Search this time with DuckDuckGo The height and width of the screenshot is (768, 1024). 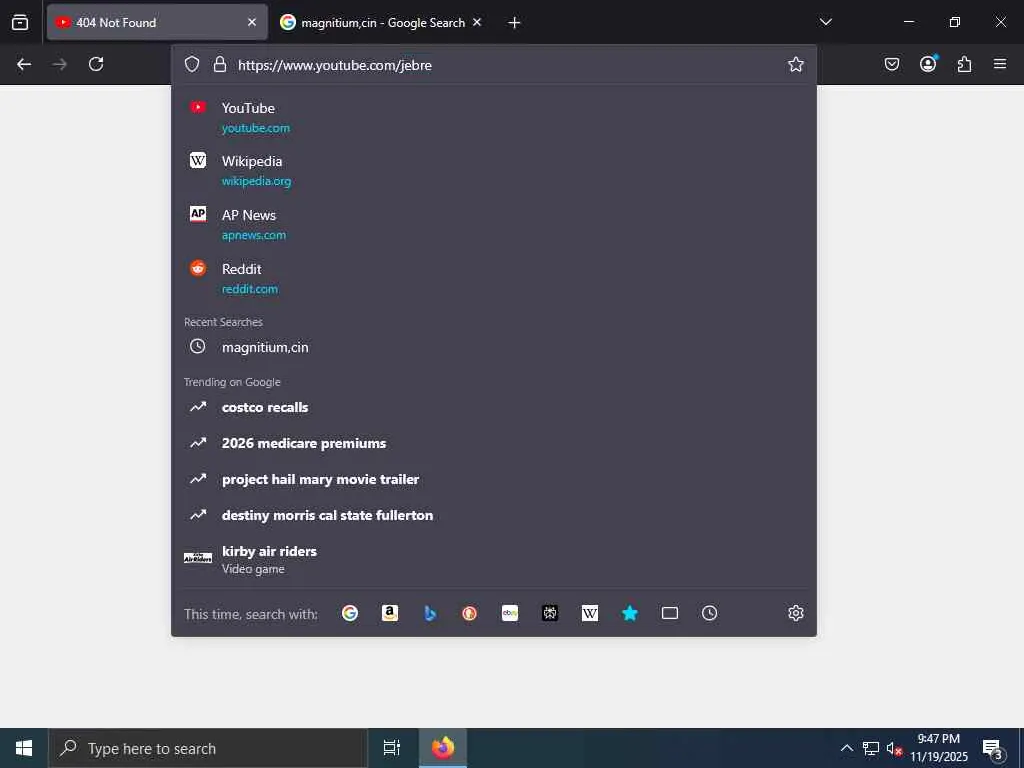click(x=470, y=613)
